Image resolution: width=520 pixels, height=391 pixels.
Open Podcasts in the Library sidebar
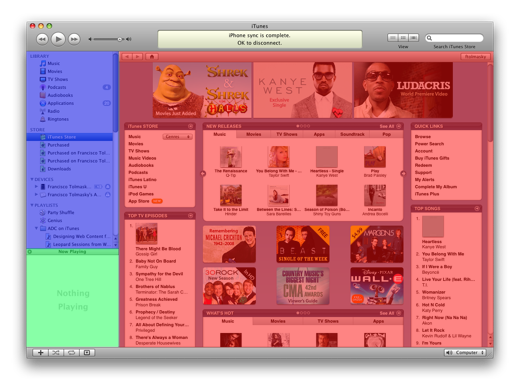click(57, 87)
